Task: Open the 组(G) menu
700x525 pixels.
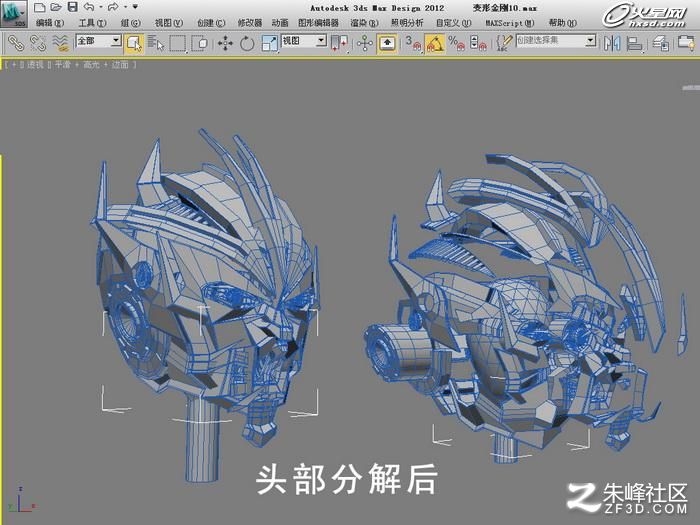Action: click(131, 23)
